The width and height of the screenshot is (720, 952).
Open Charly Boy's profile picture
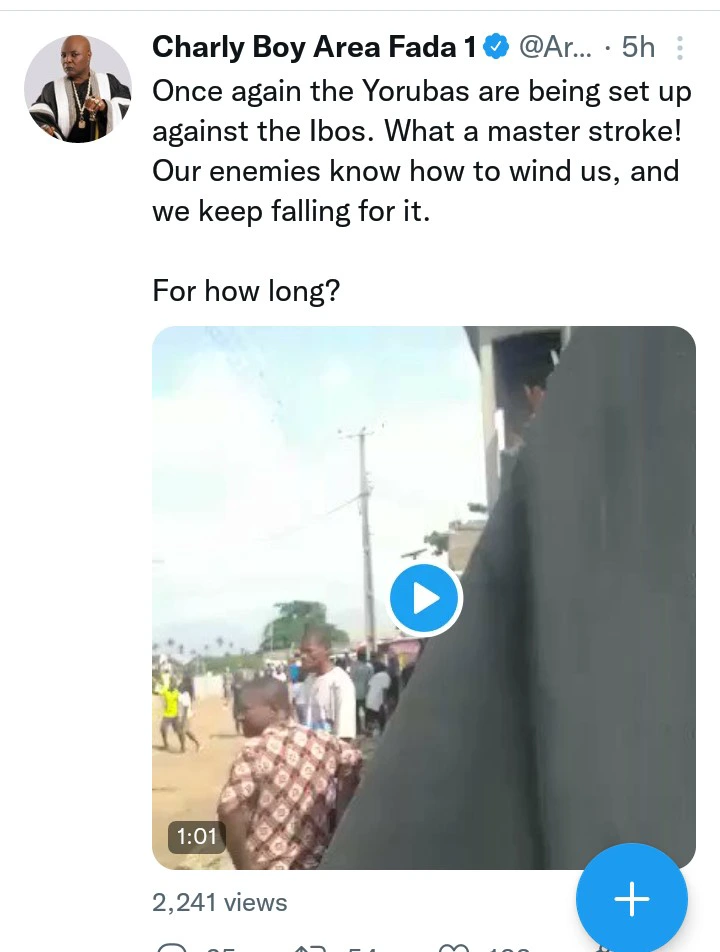(x=78, y=89)
